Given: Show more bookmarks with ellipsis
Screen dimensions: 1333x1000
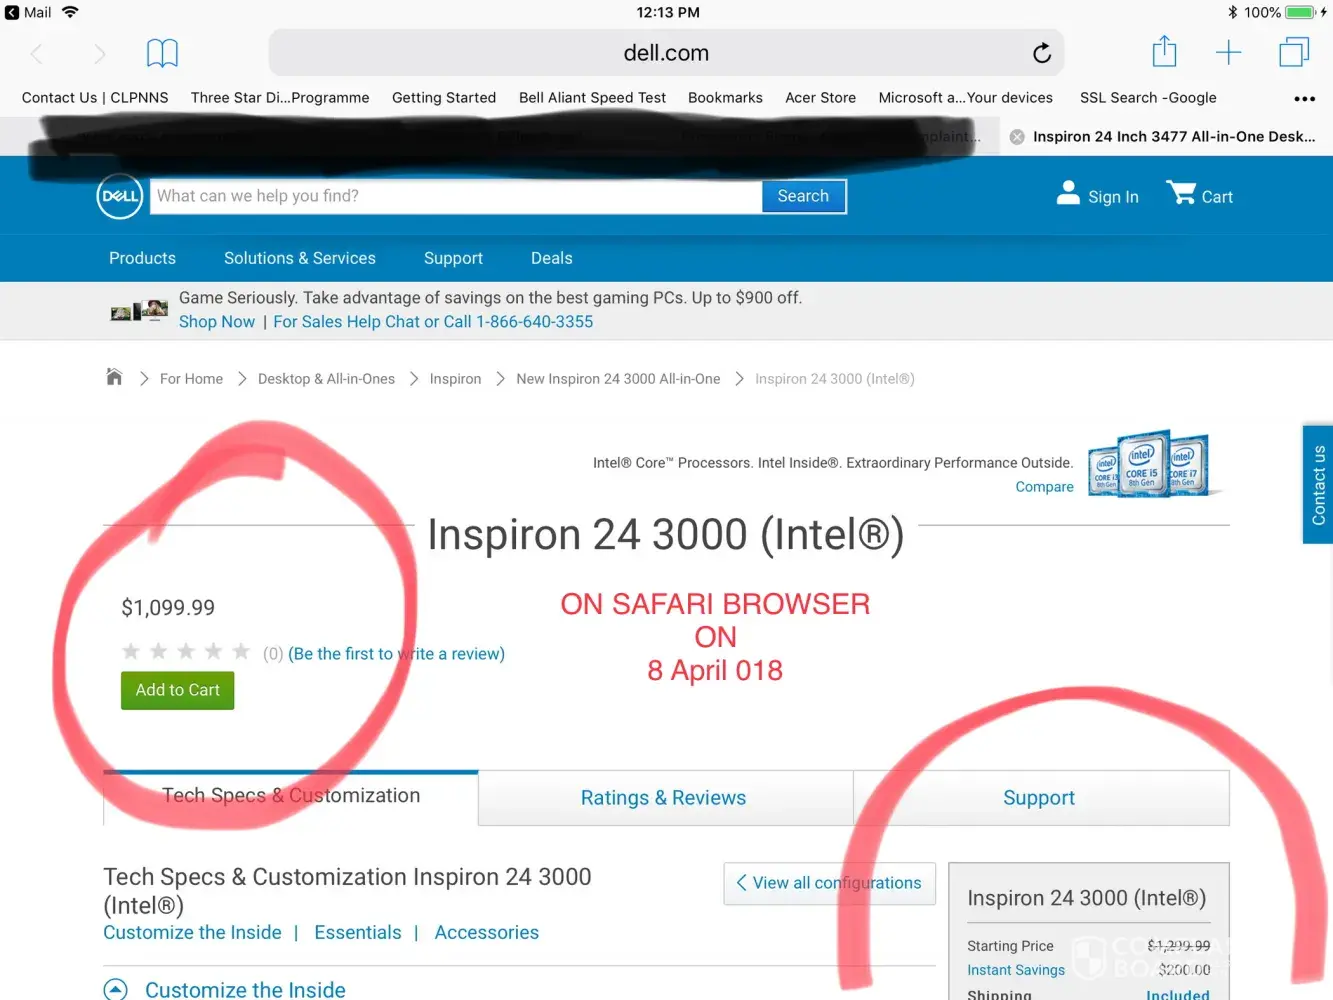Looking at the screenshot, I should click(1304, 98).
